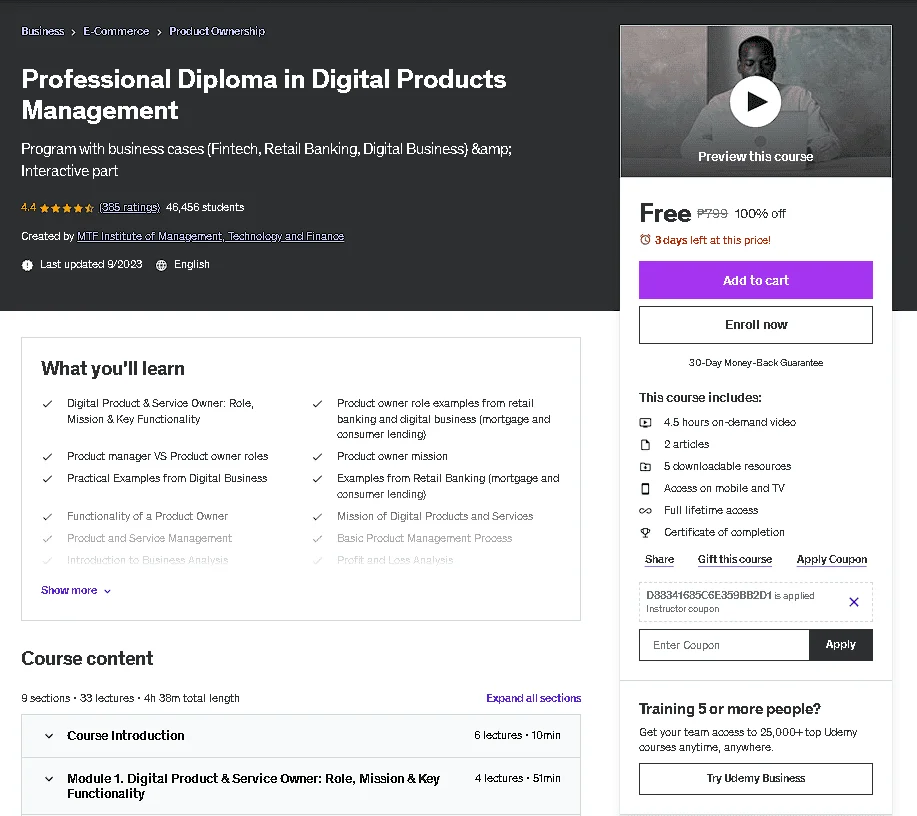Open the E-Commerce breadcrumb link
This screenshot has width=917, height=816.
pyautogui.click(x=116, y=31)
